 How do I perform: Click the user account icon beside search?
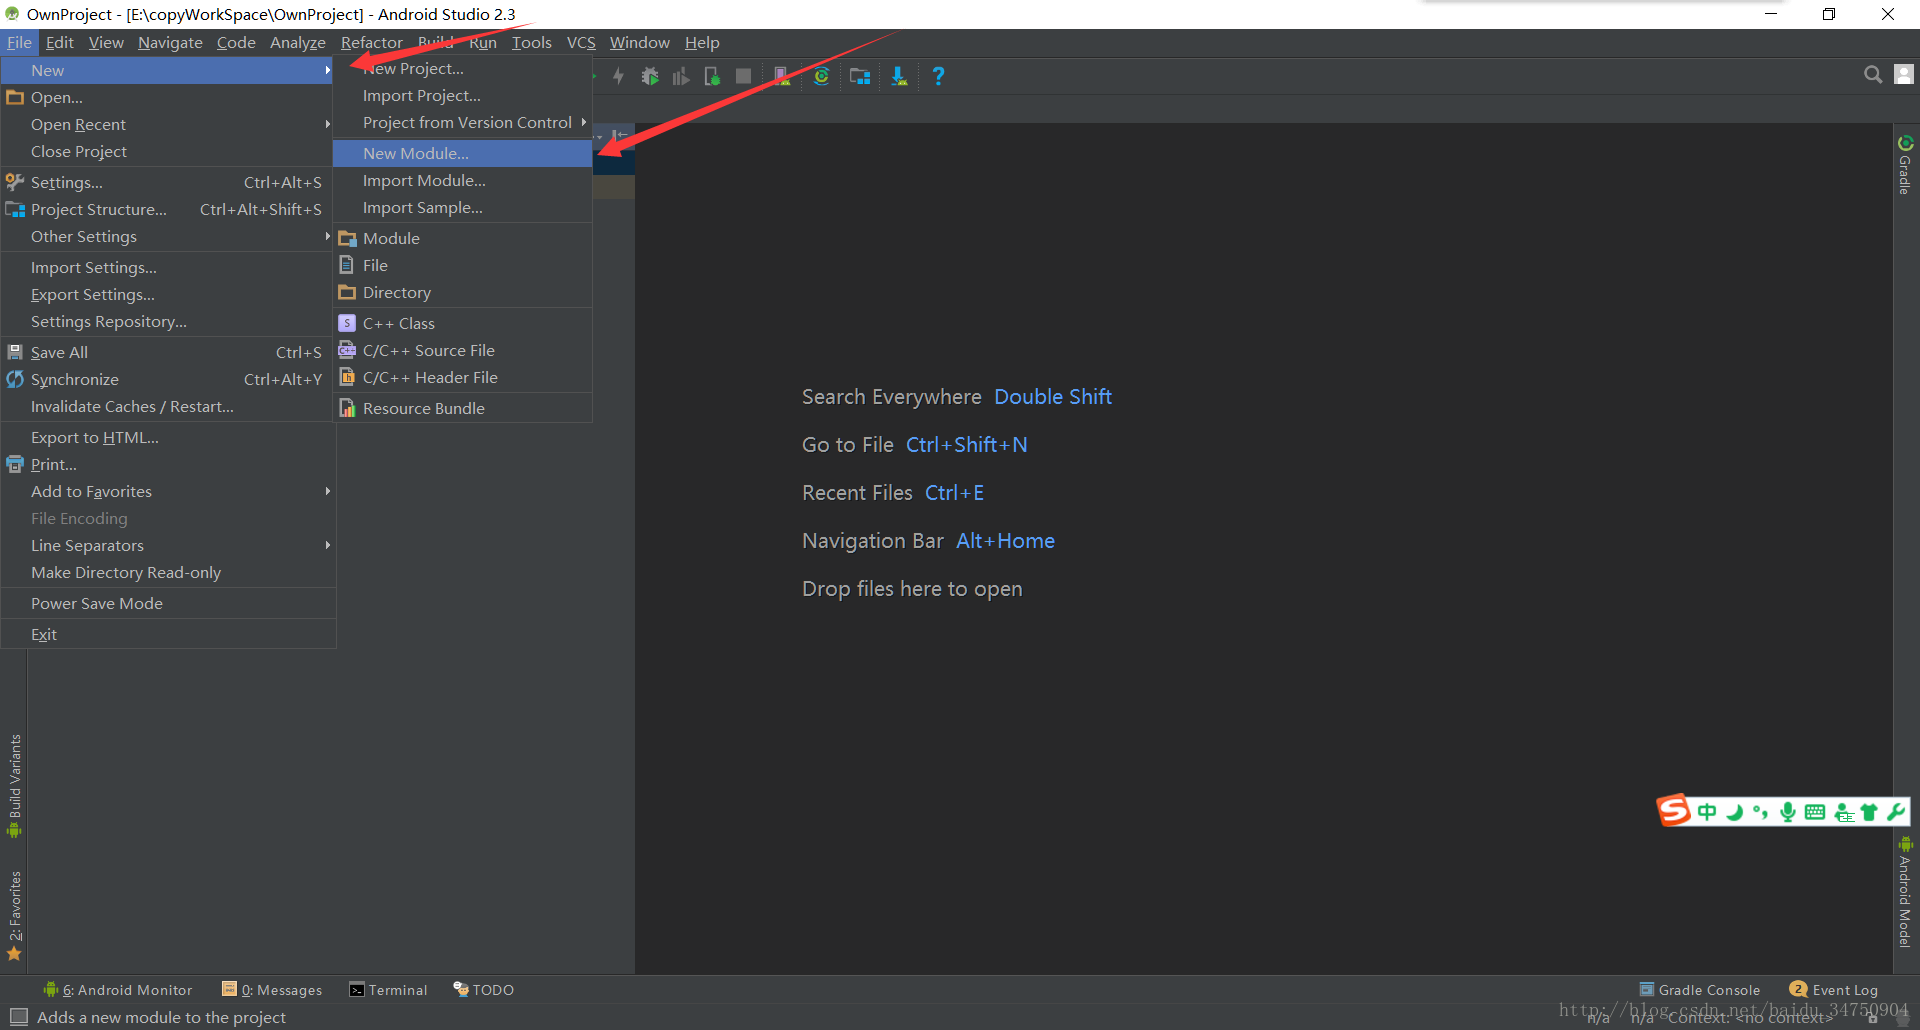1904,74
